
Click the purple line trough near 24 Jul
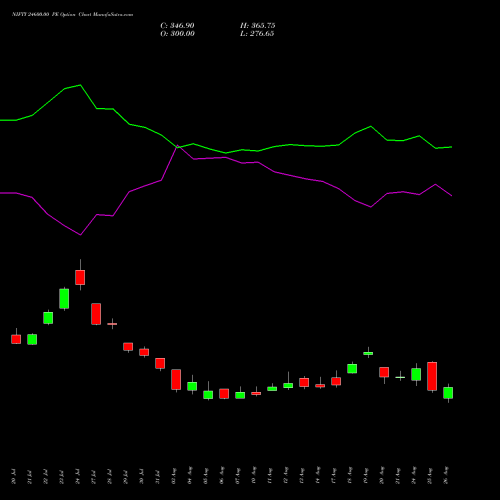pyautogui.click(x=80, y=235)
